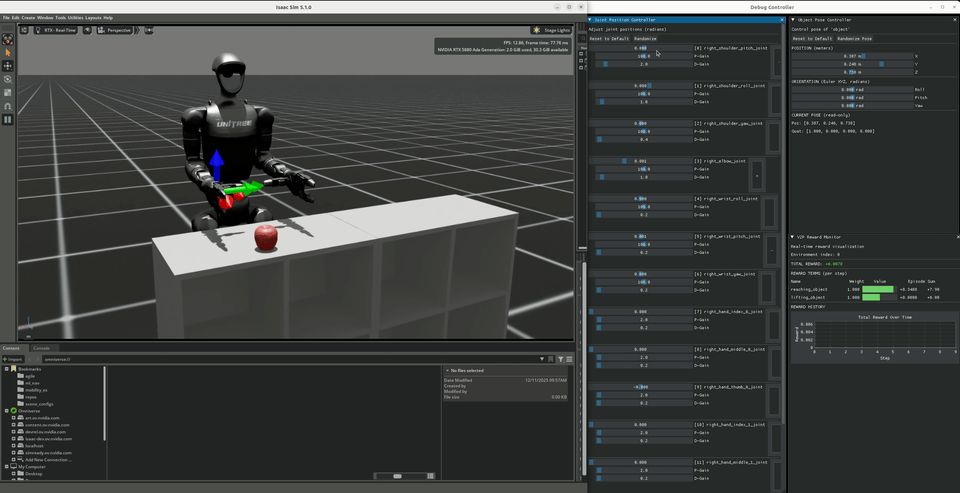Select the snap magnet tool in left toolbar
This screenshot has height=493, width=960.
(8, 105)
